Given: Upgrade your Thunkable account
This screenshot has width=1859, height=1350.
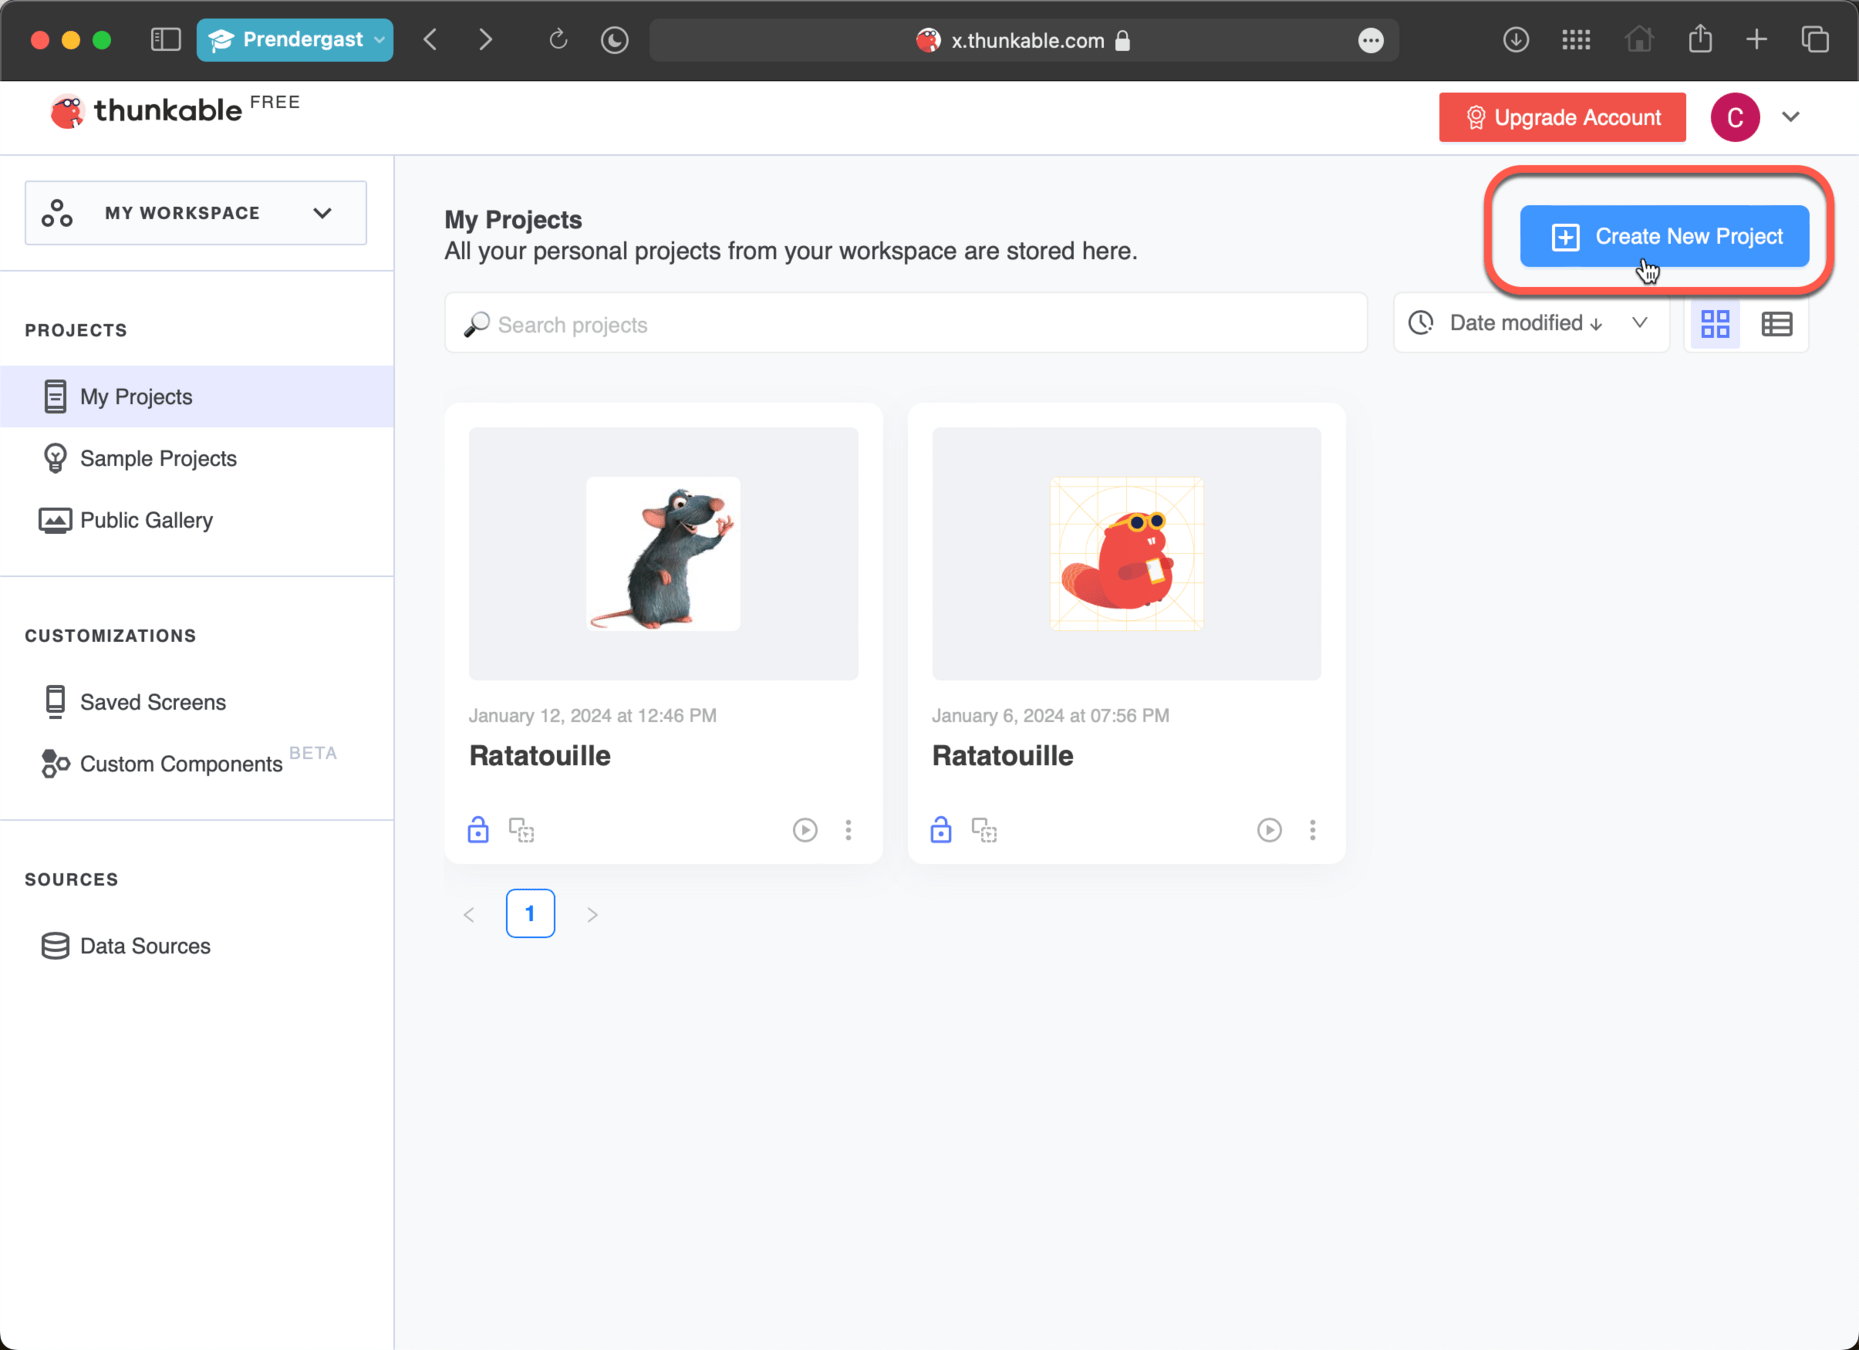Looking at the screenshot, I should (1562, 117).
